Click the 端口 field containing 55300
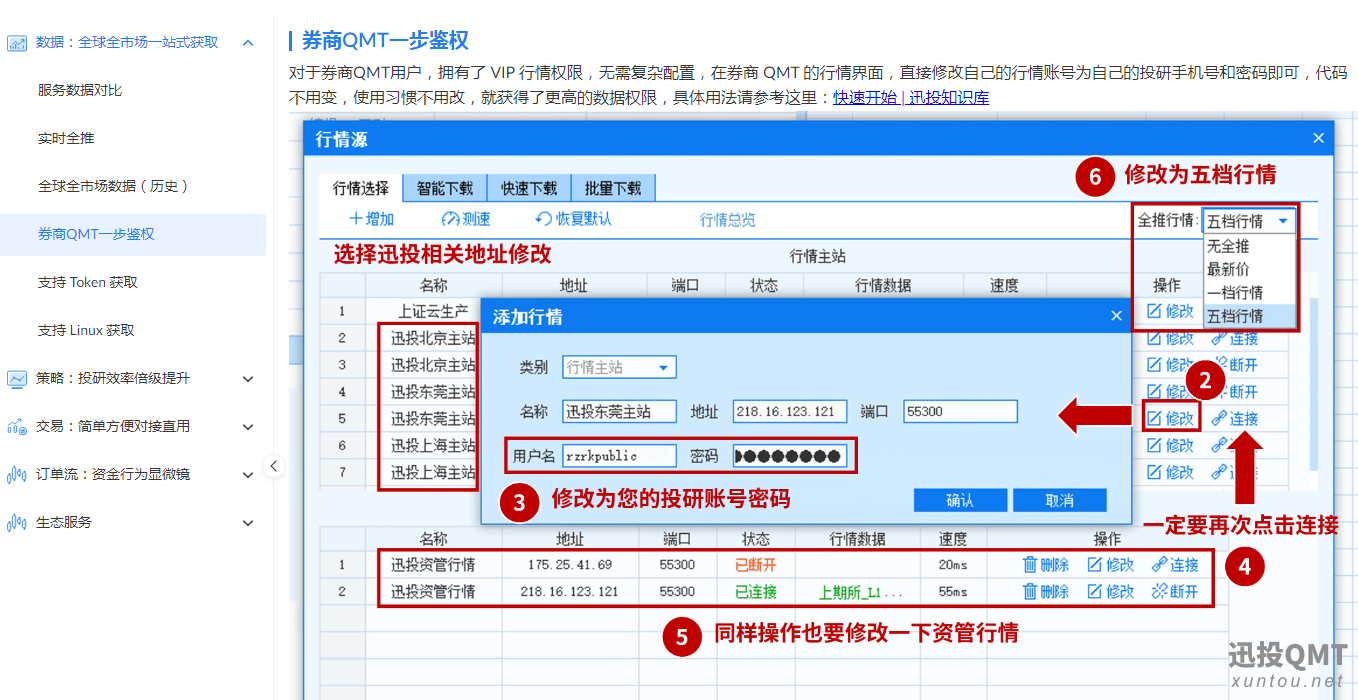This screenshot has width=1358, height=700. [x=960, y=411]
